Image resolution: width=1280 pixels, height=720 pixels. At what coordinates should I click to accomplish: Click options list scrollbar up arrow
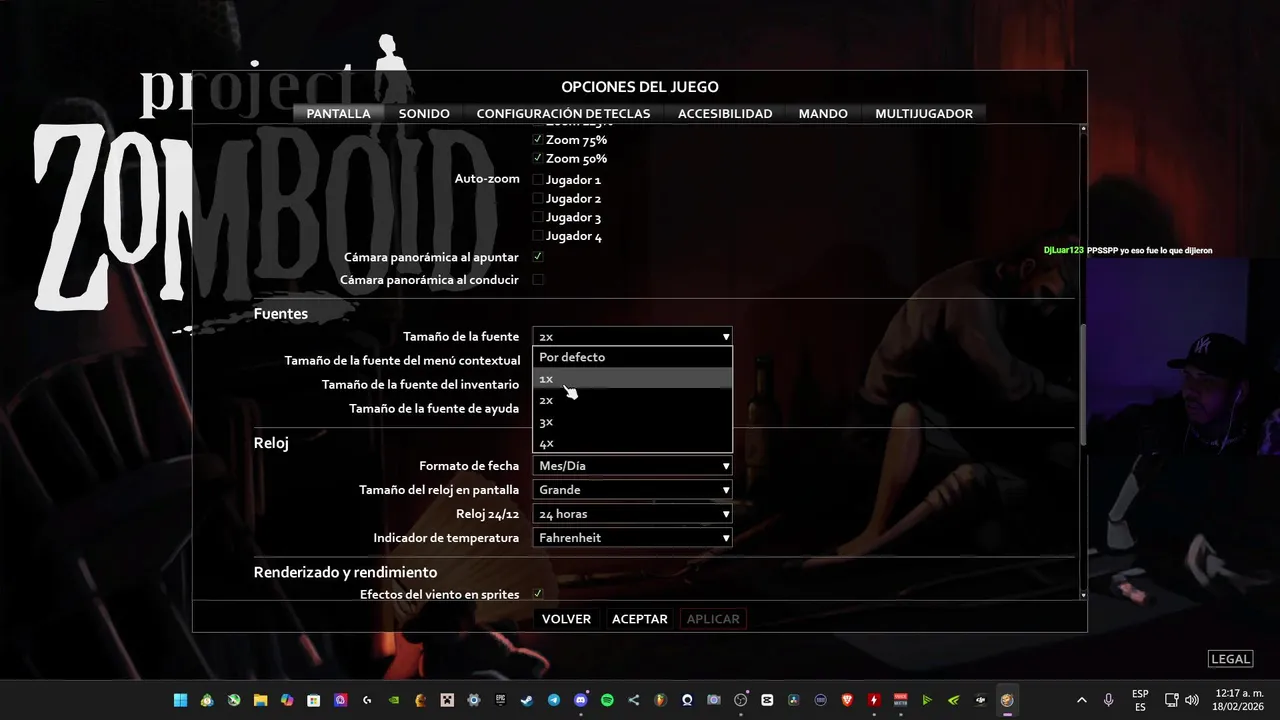1083,129
